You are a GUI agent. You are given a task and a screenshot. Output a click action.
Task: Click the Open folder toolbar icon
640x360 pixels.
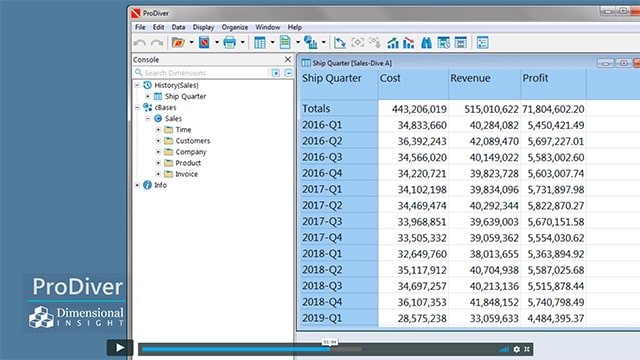(x=178, y=42)
